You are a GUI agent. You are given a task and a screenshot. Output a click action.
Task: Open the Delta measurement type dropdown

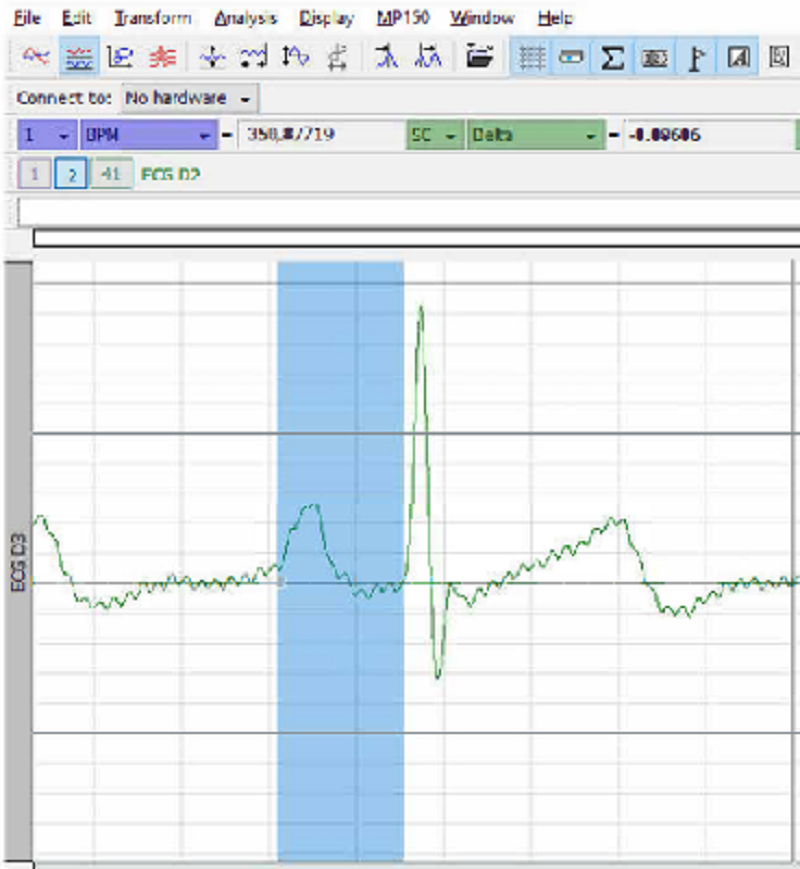[x=536, y=135]
